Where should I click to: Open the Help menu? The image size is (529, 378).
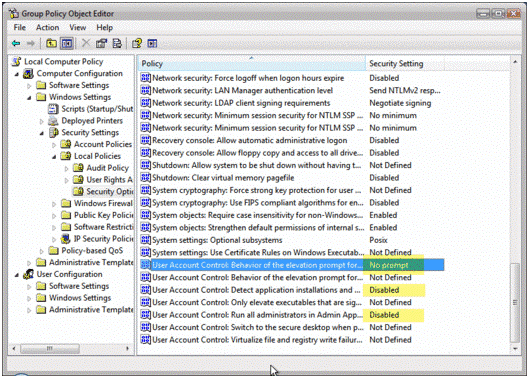[105, 27]
